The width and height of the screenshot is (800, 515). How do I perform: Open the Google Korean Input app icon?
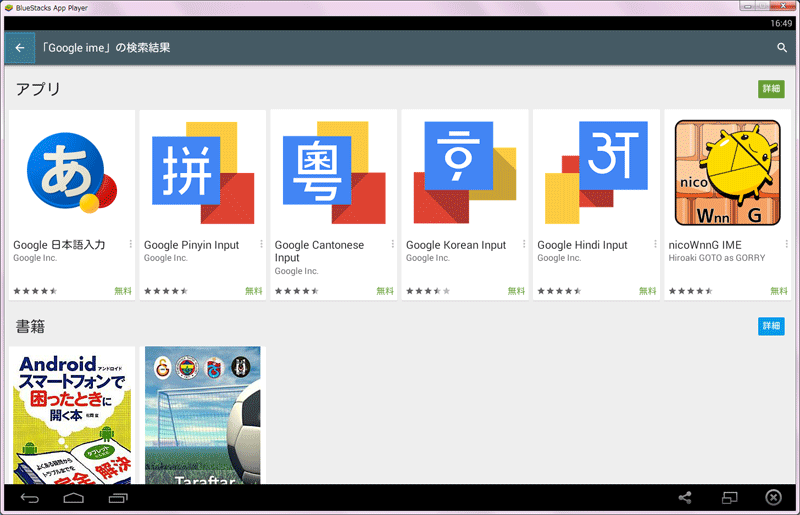tap(465, 173)
